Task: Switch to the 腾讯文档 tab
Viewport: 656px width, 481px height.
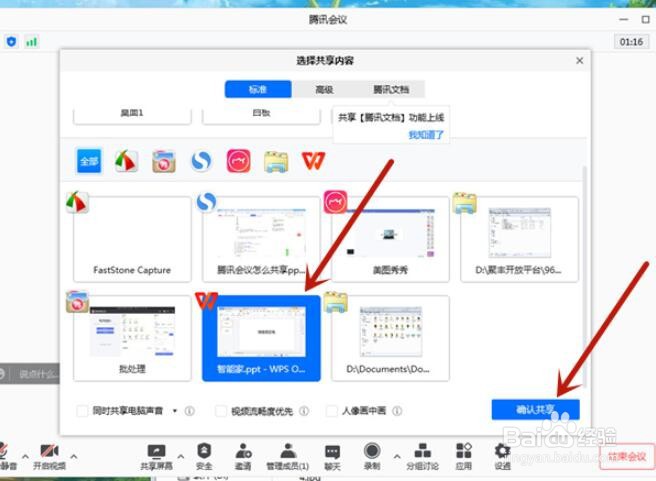Action: tap(391, 89)
